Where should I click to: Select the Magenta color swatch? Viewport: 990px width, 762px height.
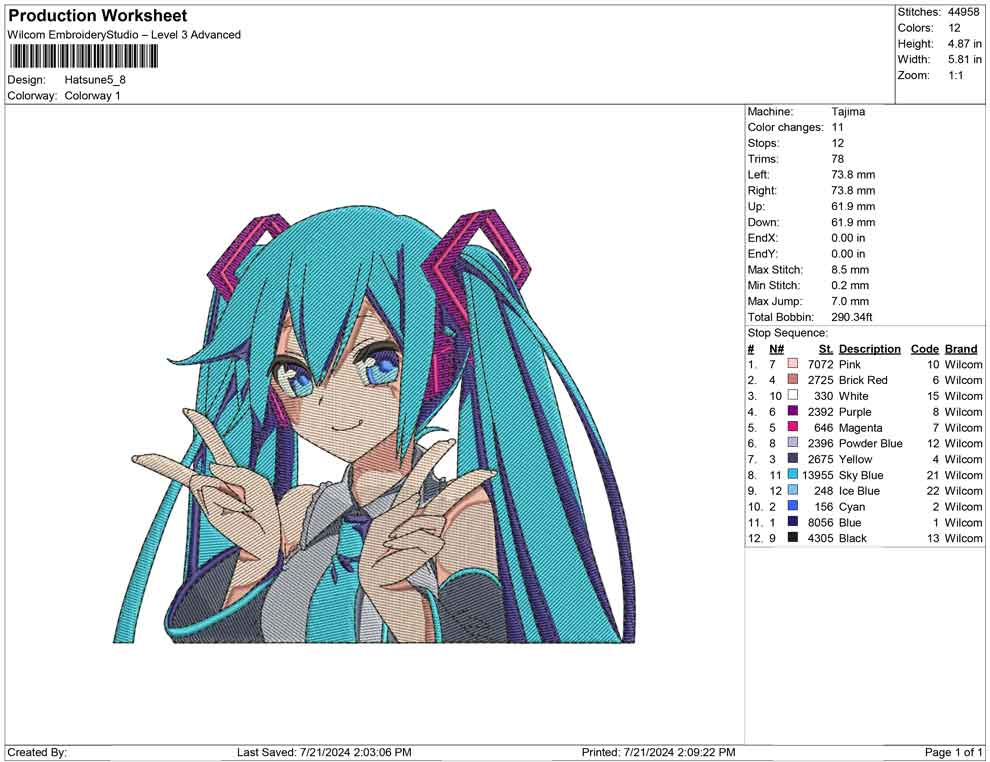793,427
